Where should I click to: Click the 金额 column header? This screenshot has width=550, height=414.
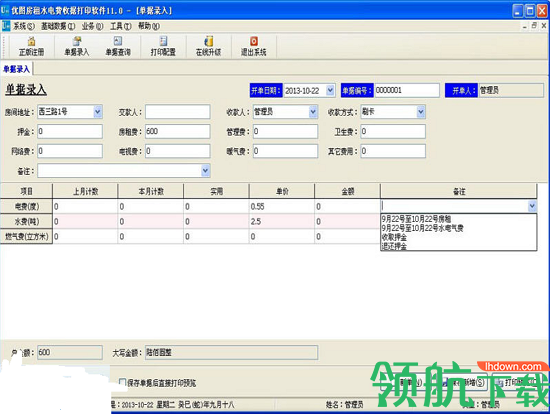(348, 191)
